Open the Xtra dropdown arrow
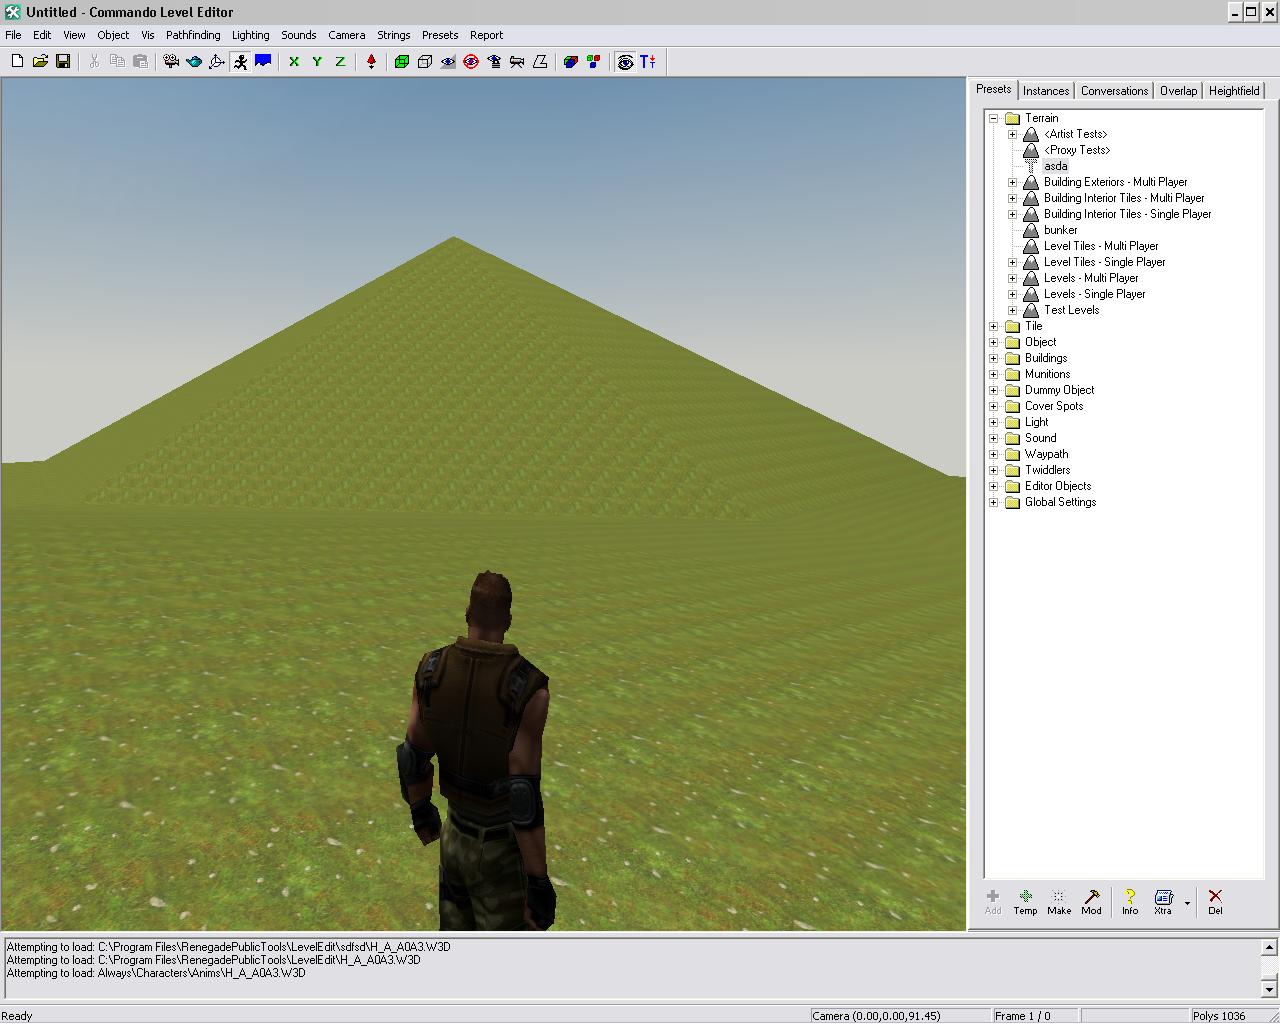 tap(1187, 903)
